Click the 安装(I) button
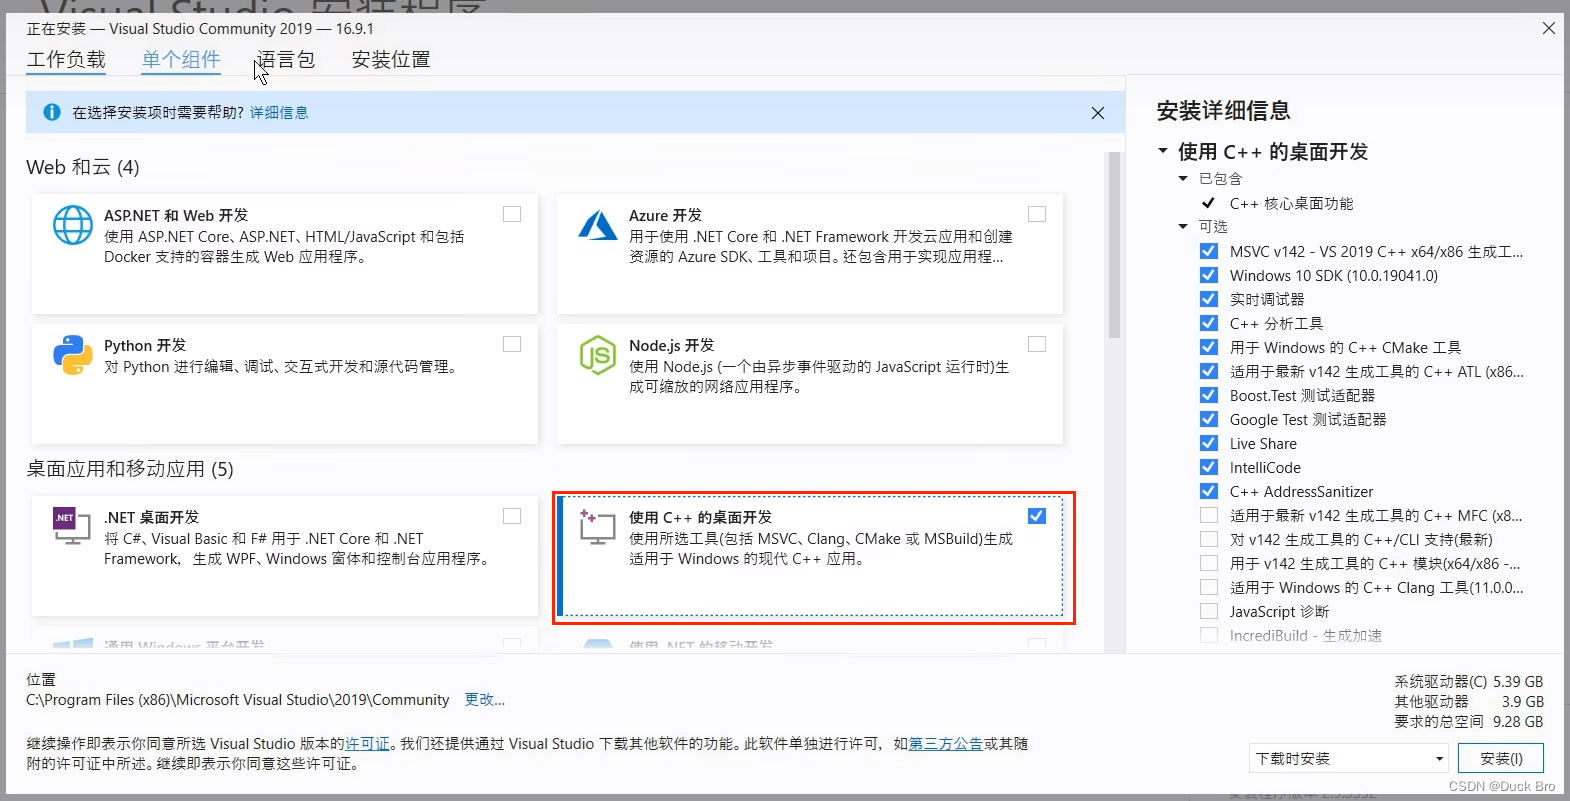 click(1501, 758)
